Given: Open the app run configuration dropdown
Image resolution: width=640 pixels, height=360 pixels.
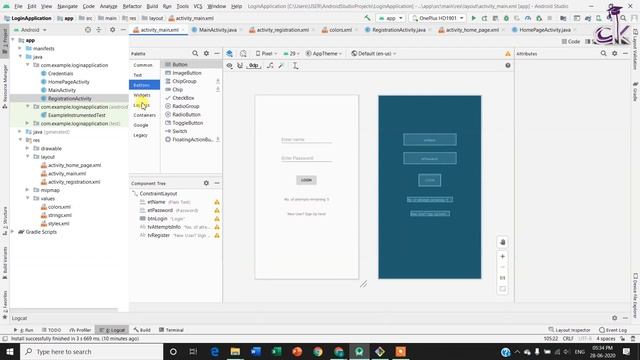Looking at the screenshot, I should 391,18.
